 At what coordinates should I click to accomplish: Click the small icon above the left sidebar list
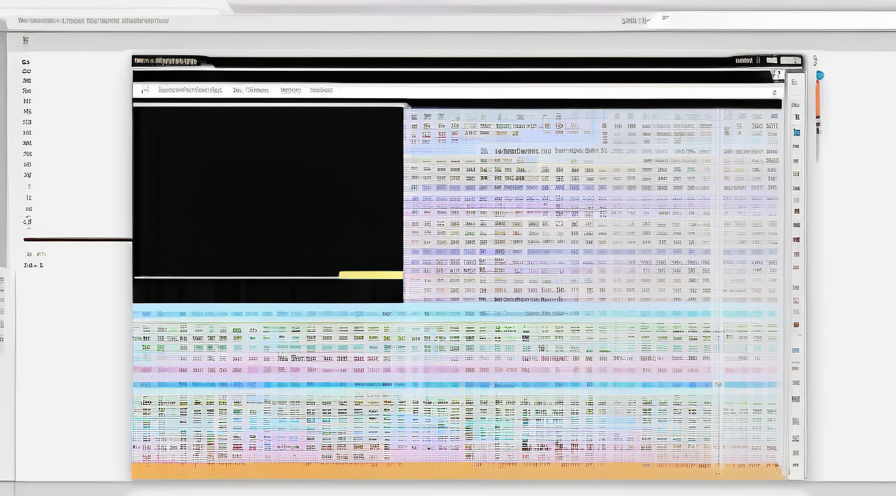[27, 41]
